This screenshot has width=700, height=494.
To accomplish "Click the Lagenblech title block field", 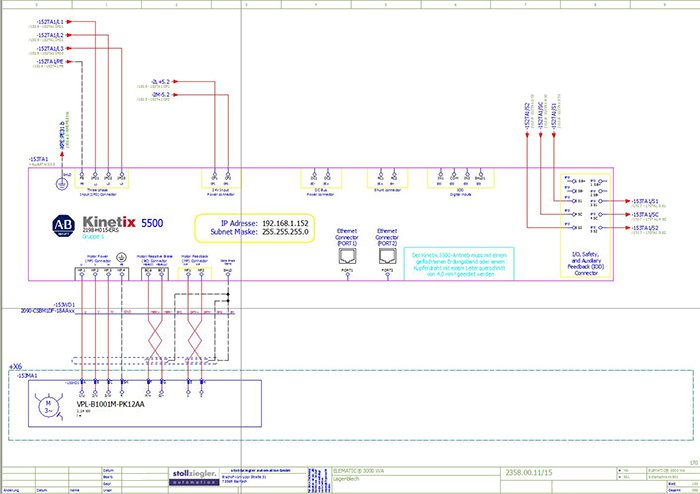I will tap(346, 479).
